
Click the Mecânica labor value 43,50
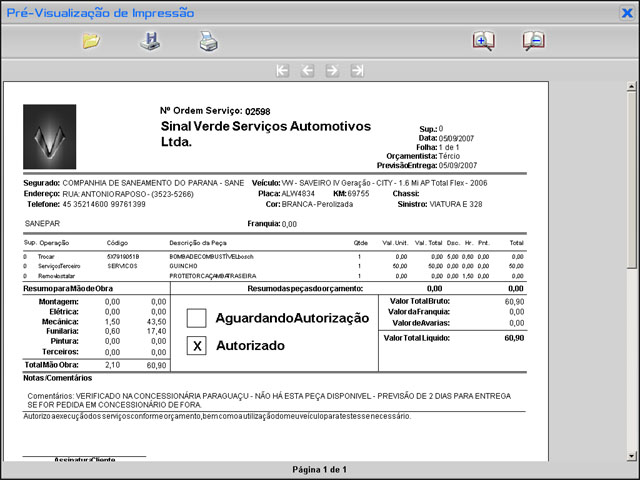[157, 322]
